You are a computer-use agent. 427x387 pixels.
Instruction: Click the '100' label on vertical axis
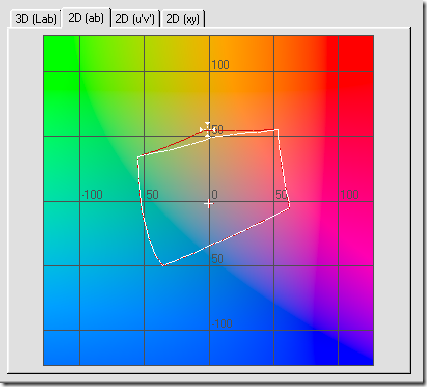tap(220, 64)
